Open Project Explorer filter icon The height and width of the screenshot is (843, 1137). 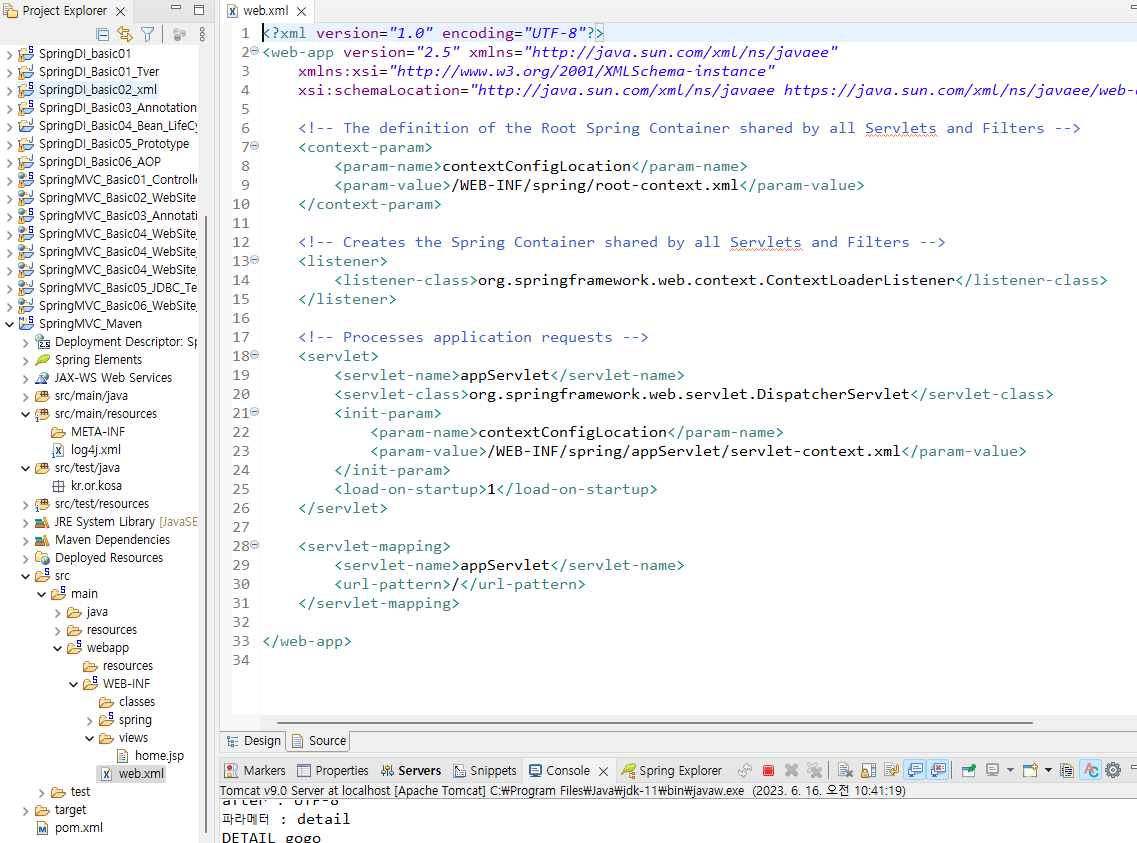point(148,34)
